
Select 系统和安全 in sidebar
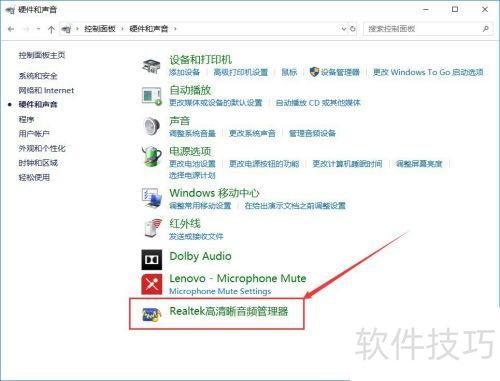(38, 76)
